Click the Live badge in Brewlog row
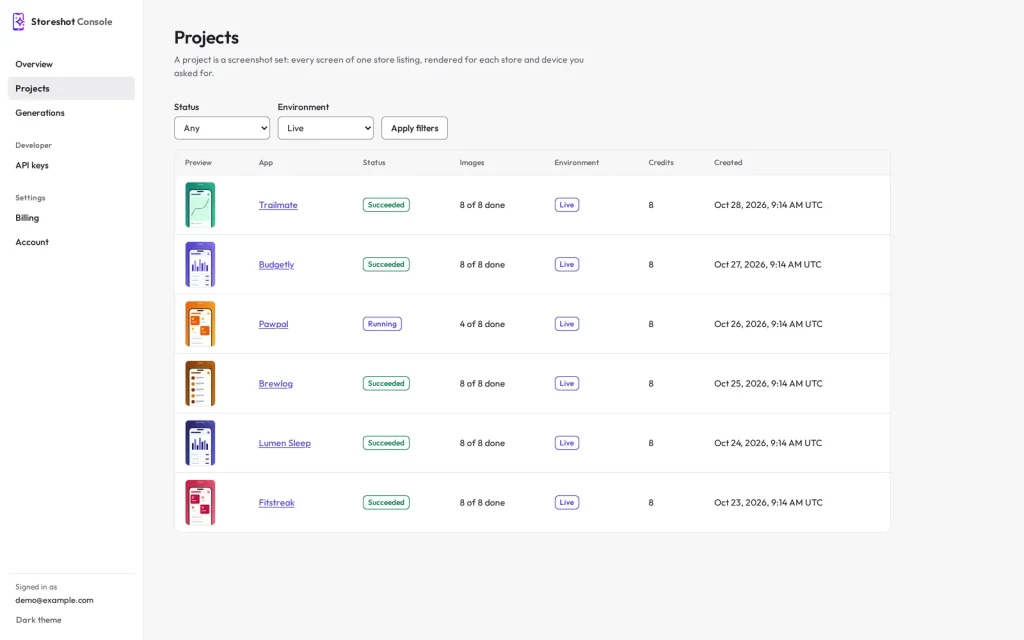 click(x=567, y=383)
